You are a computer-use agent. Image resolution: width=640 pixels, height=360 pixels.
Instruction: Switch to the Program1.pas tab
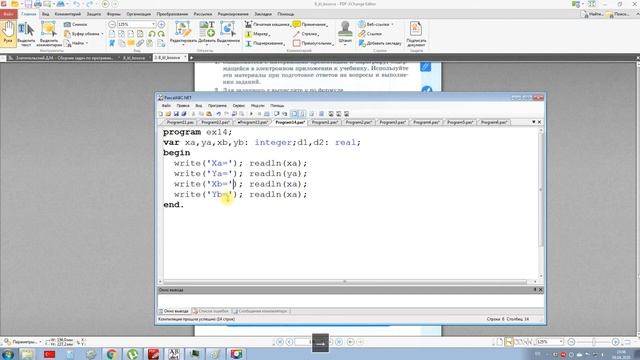tap(324, 122)
